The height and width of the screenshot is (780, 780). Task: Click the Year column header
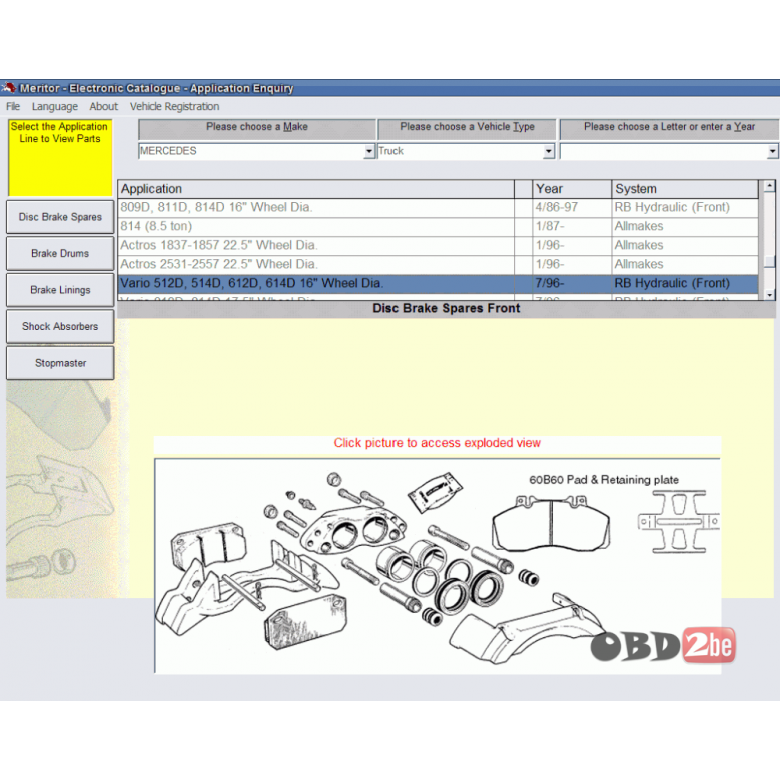click(572, 189)
